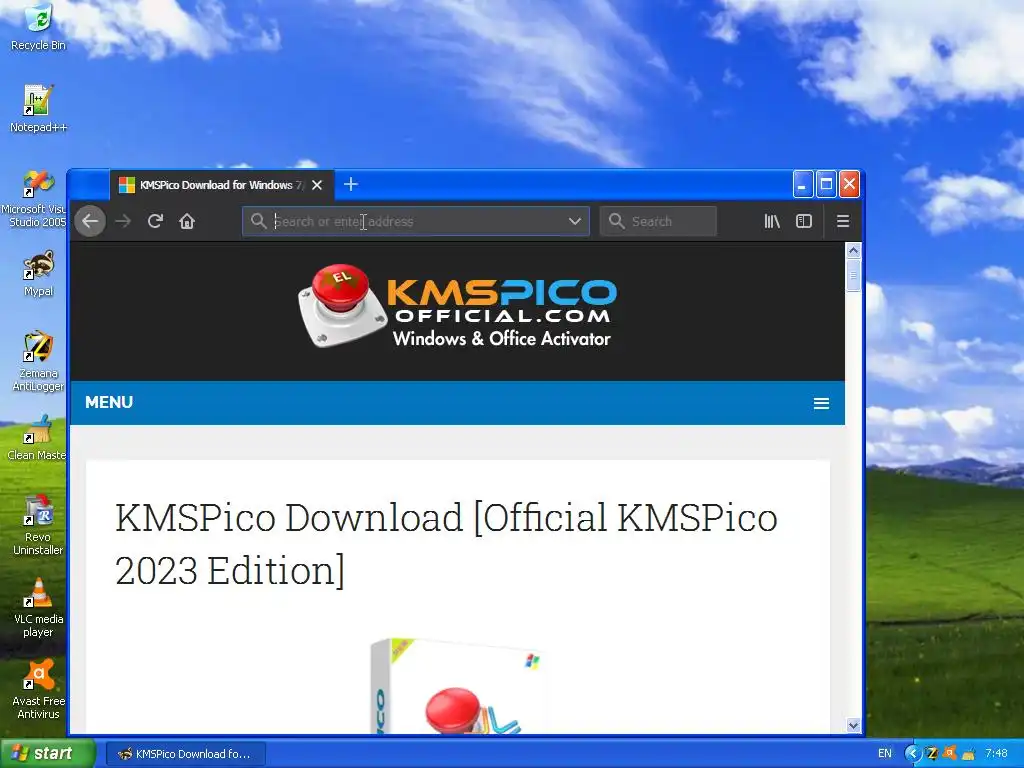
Task: Expand the address bar history dropdown
Action: pyautogui.click(x=575, y=221)
